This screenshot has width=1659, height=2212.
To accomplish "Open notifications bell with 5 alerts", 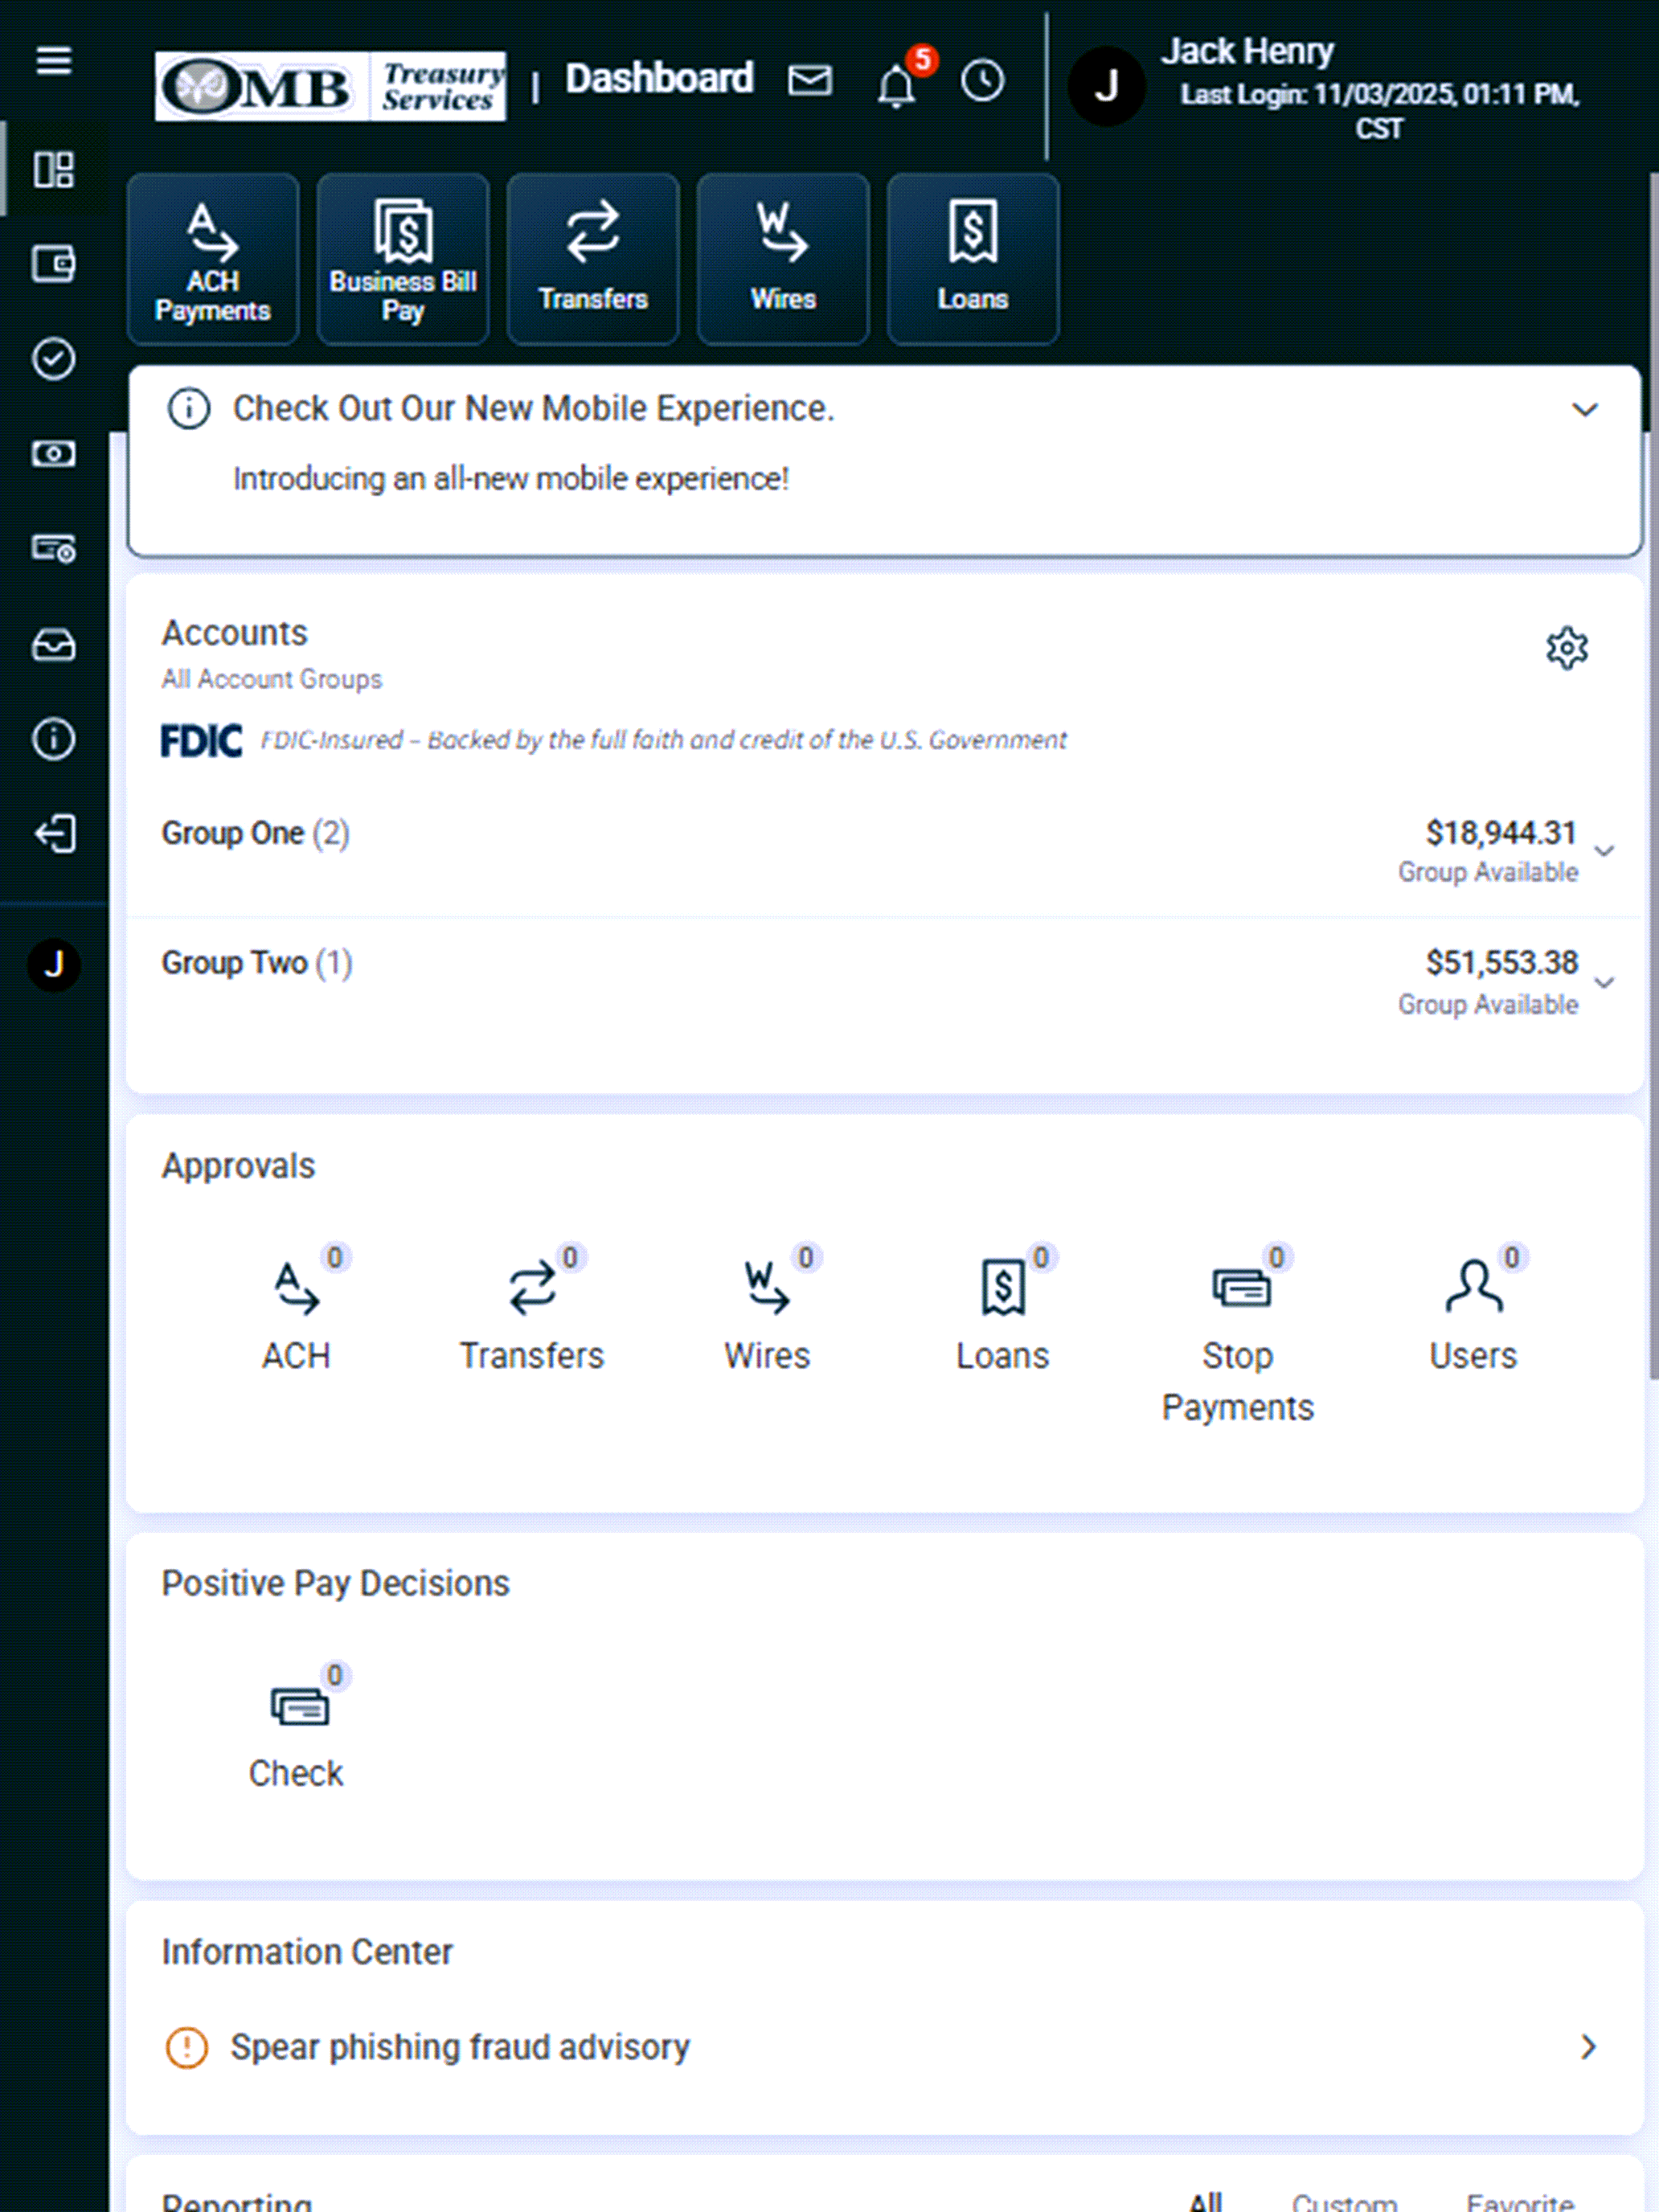I will pyautogui.click(x=897, y=84).
